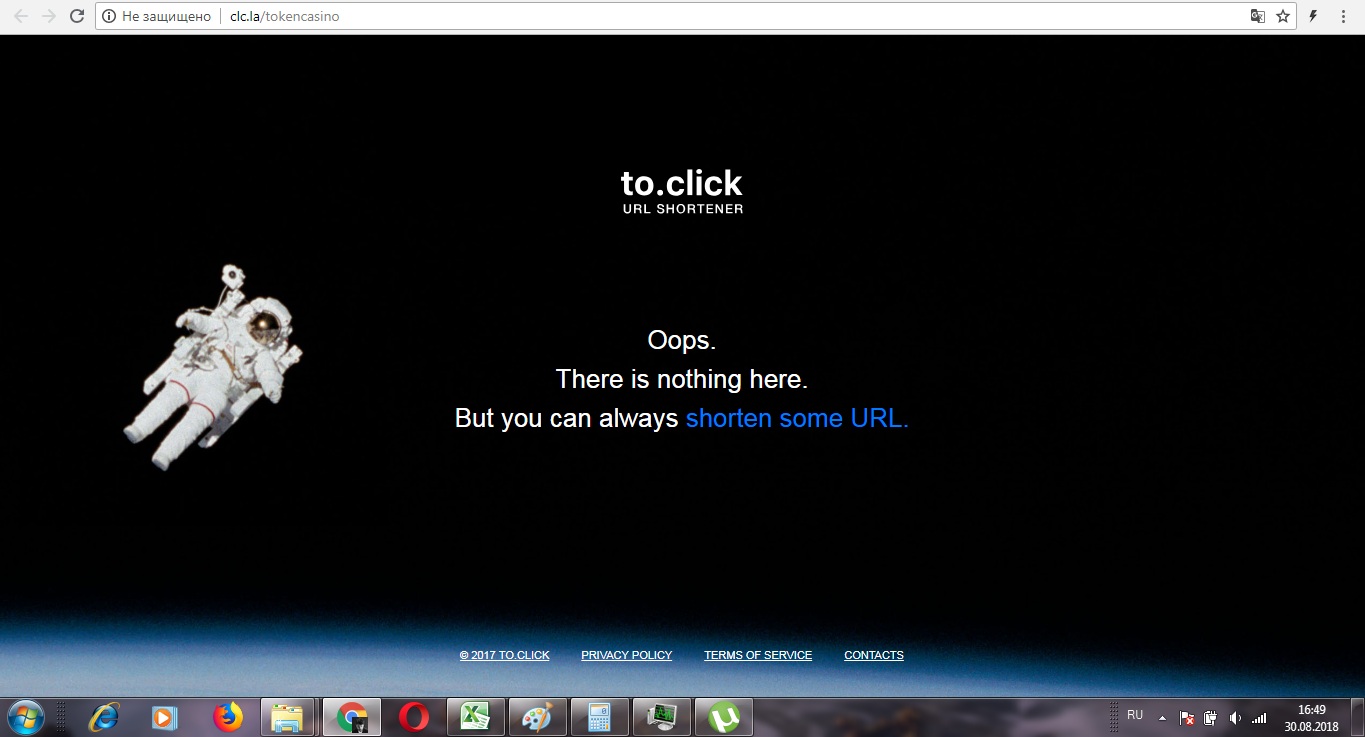This screenshot has height=737, width=1365.
Task: Switch to Chrome taskbar button
Action: pos(351,717)
